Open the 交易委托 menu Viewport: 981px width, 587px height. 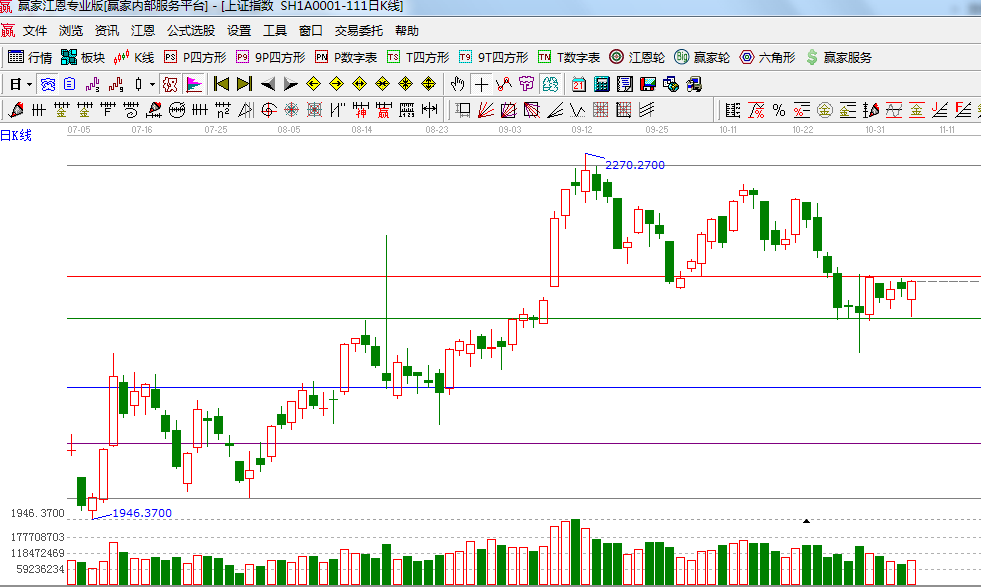[x=358, y=31]
